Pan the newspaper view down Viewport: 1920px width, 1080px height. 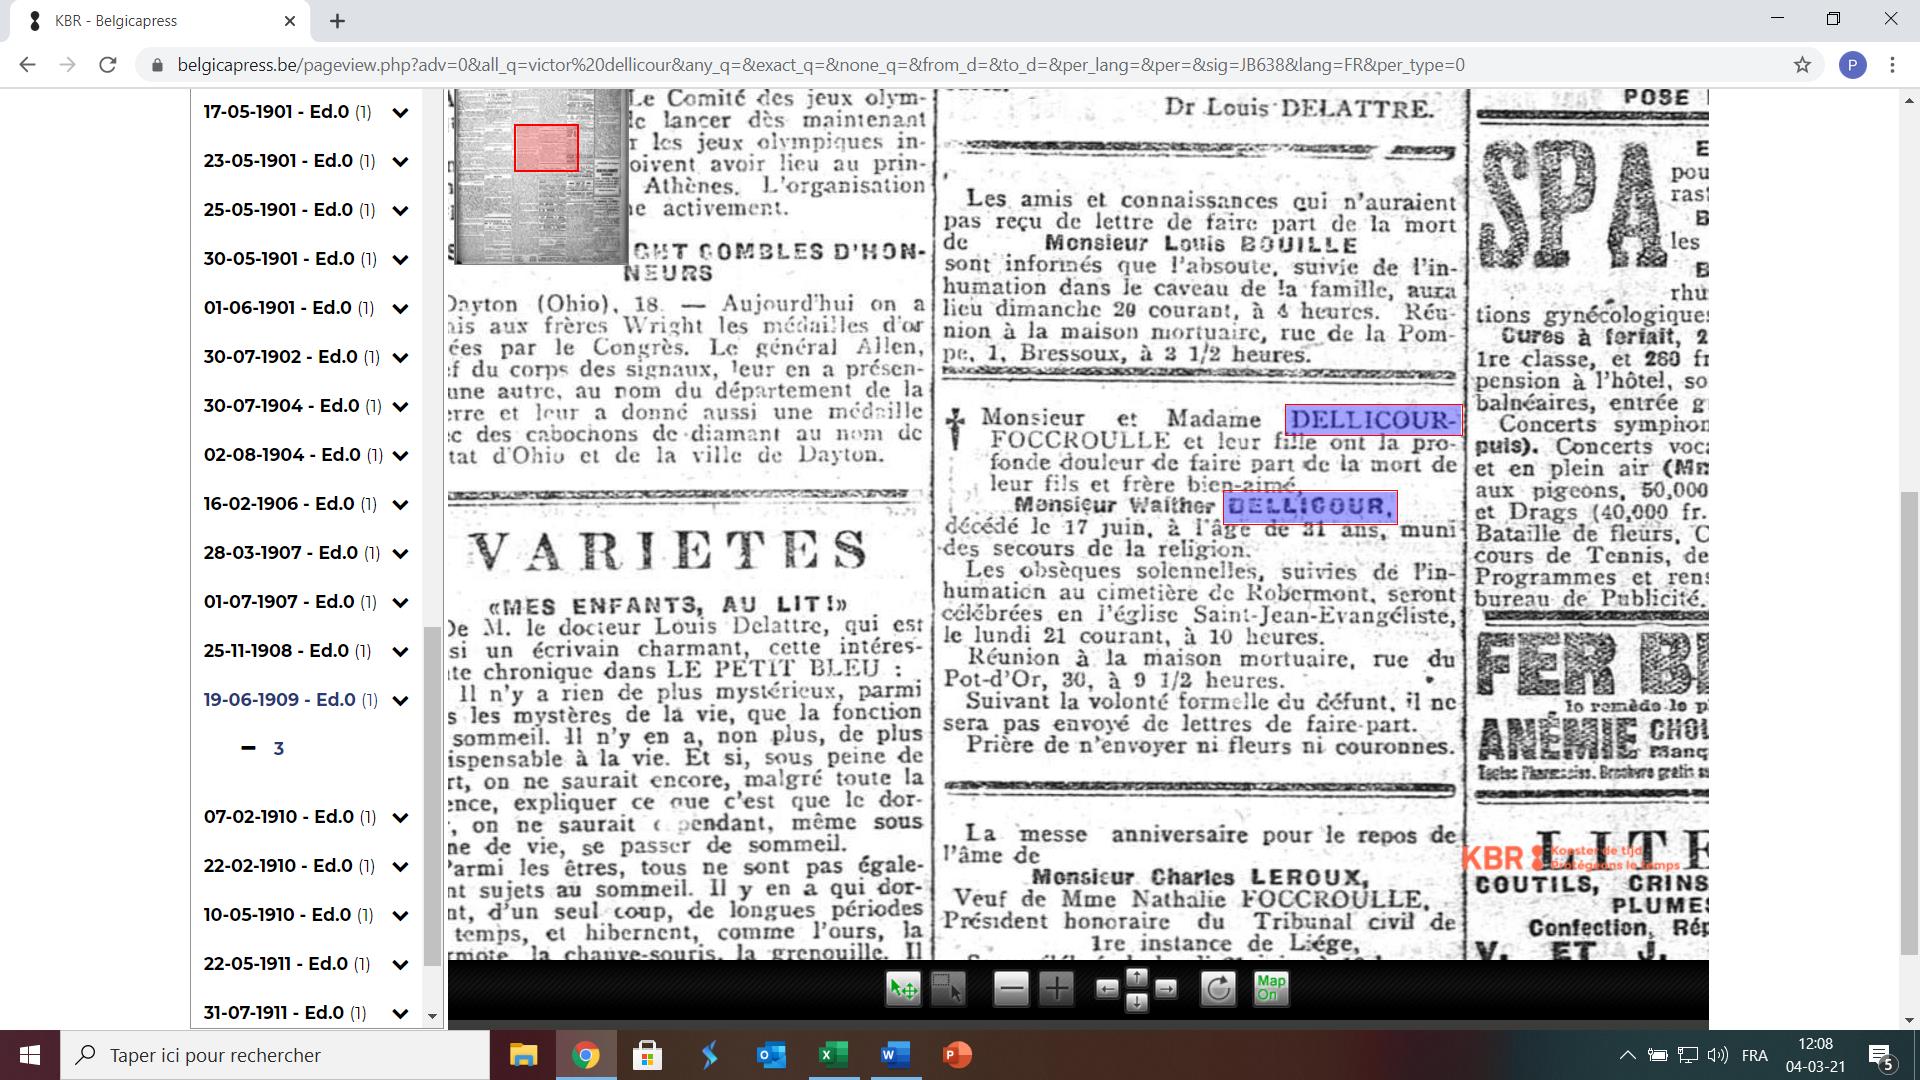(x=1137, y=1002)
